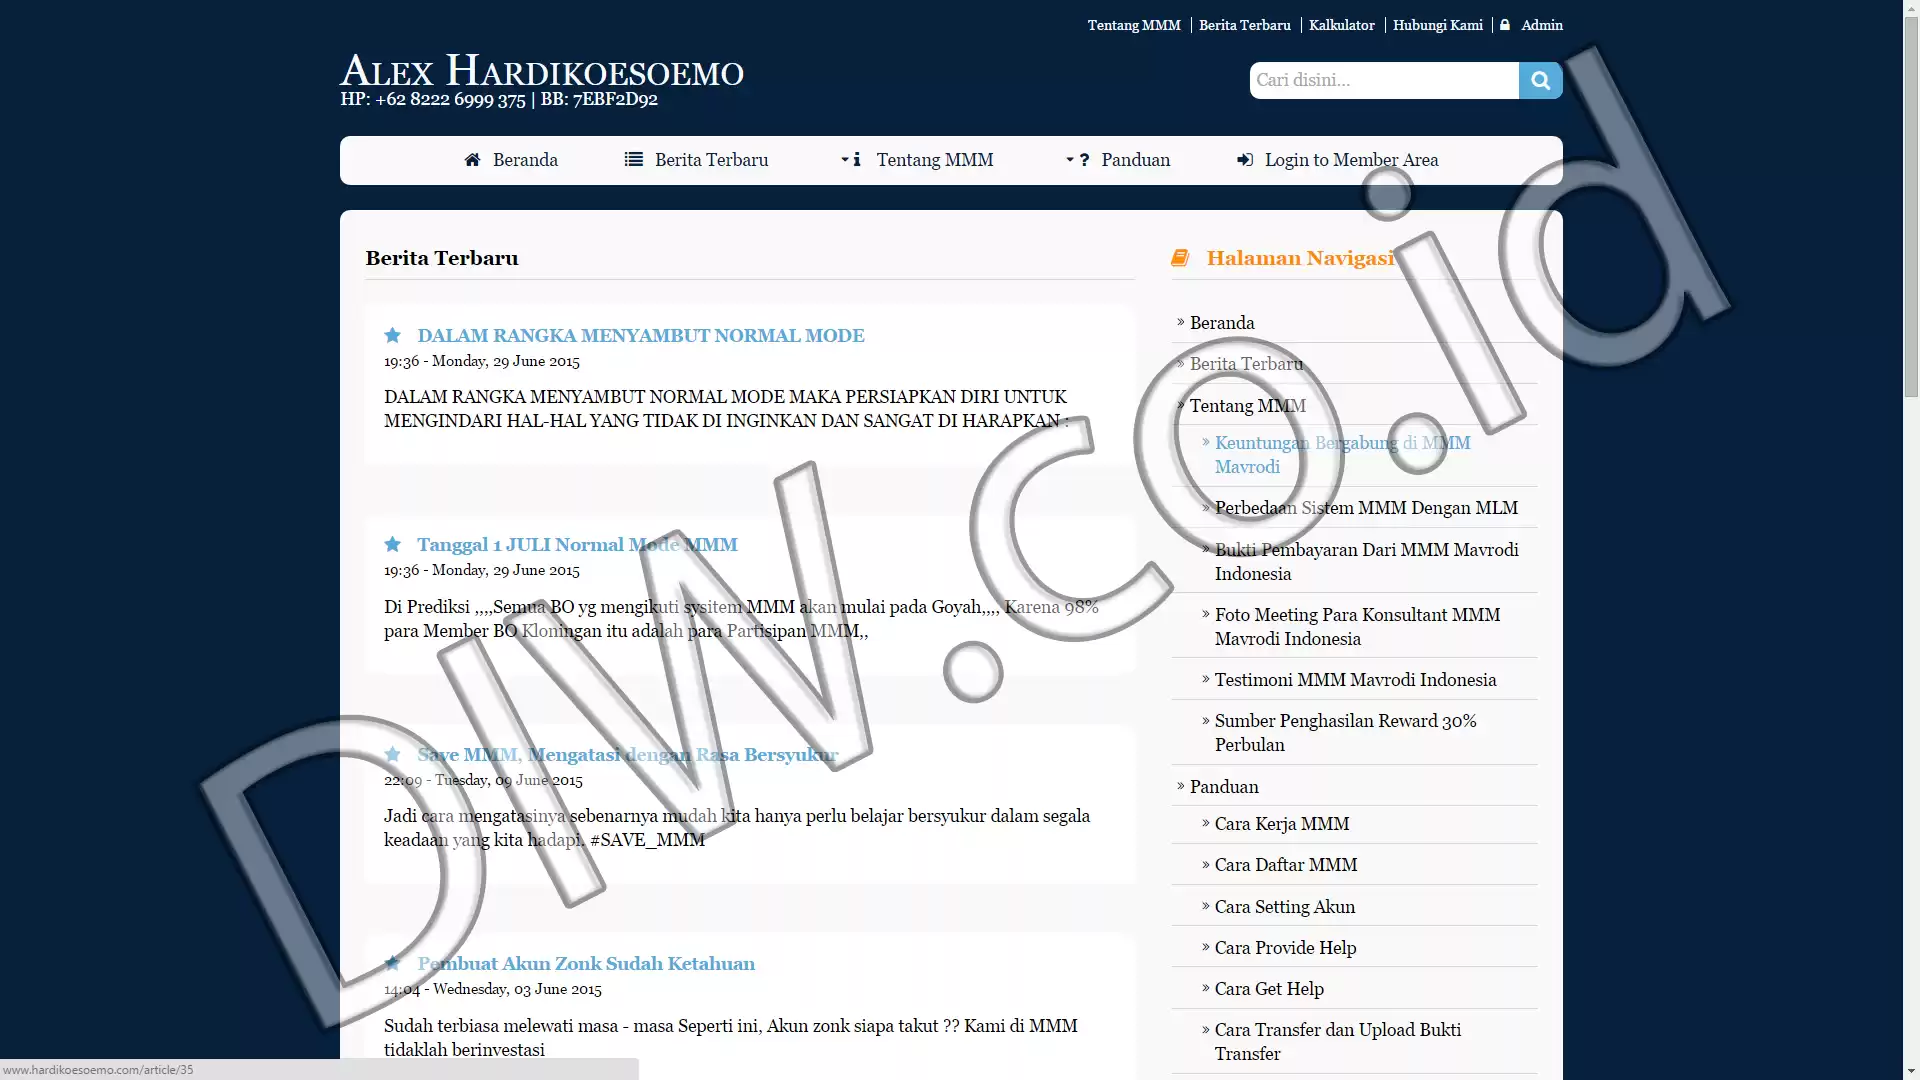Select Testimoni MMM Mavrodi Indonesia
1920x1080 pixels.
click(x=1355, y=680)
